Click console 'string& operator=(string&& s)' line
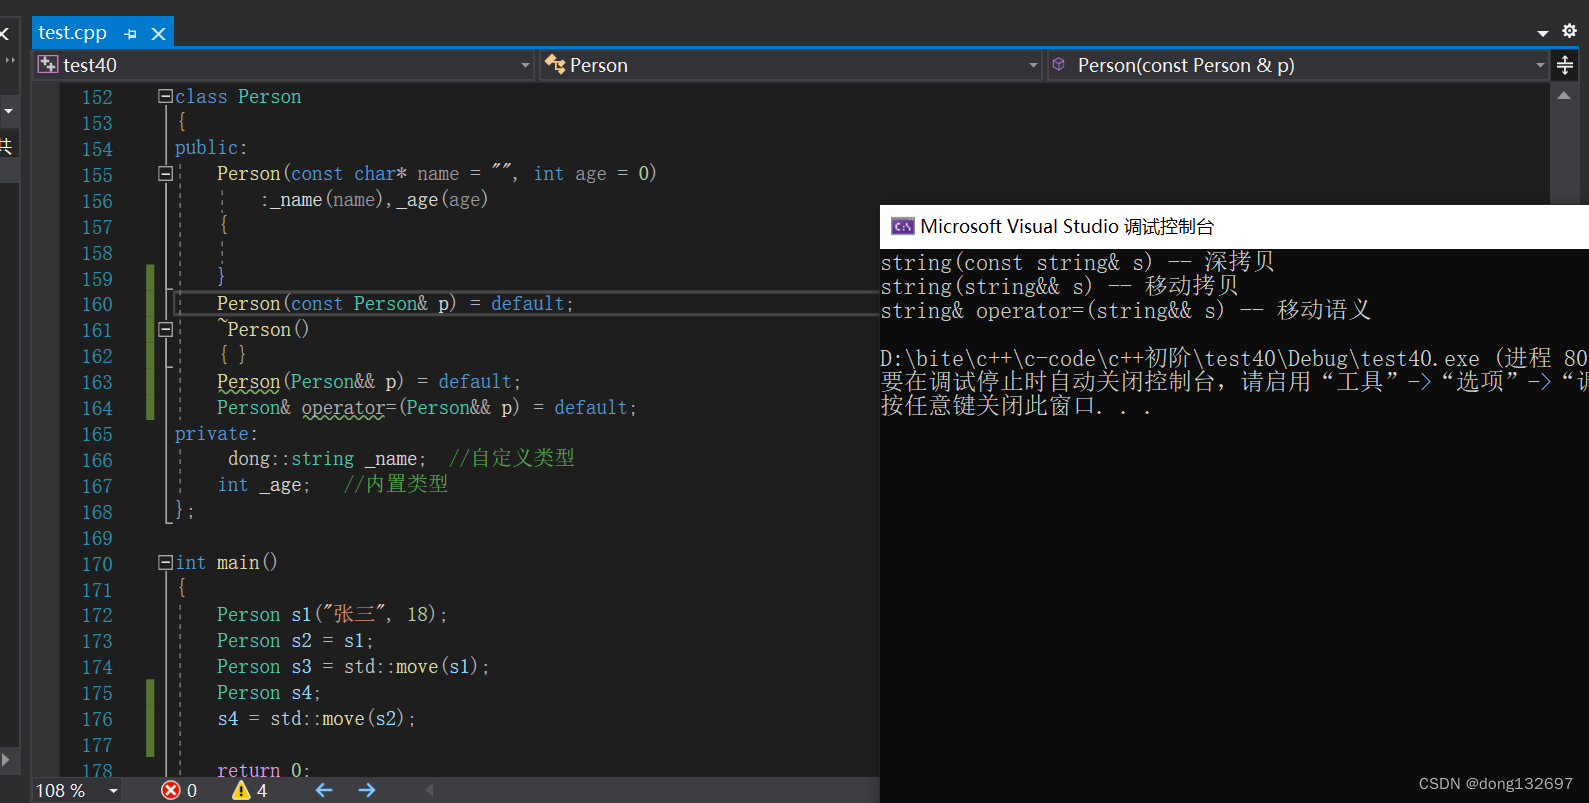The height and width of the screenshot is (803, 1589). click(1126, 311)
